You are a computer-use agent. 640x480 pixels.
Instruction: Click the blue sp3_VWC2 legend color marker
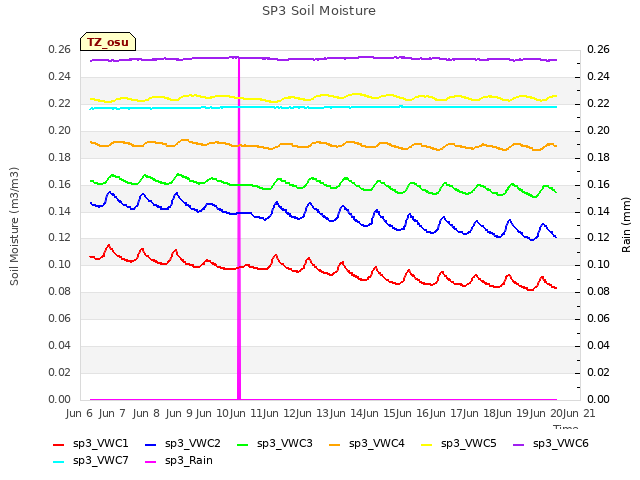(151, 444)
